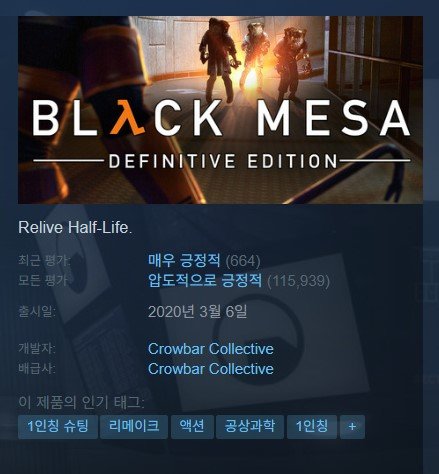Open the Black Mesa header image

tap(220, 110)
